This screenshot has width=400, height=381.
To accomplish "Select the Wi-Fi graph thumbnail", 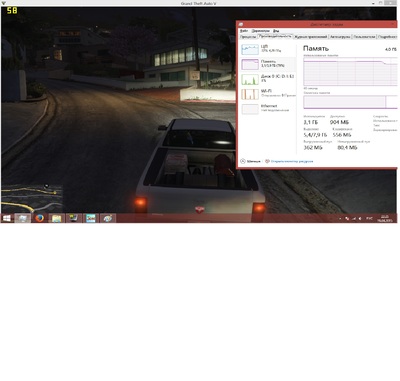I will pyautogui.click(x=250, y=94).
